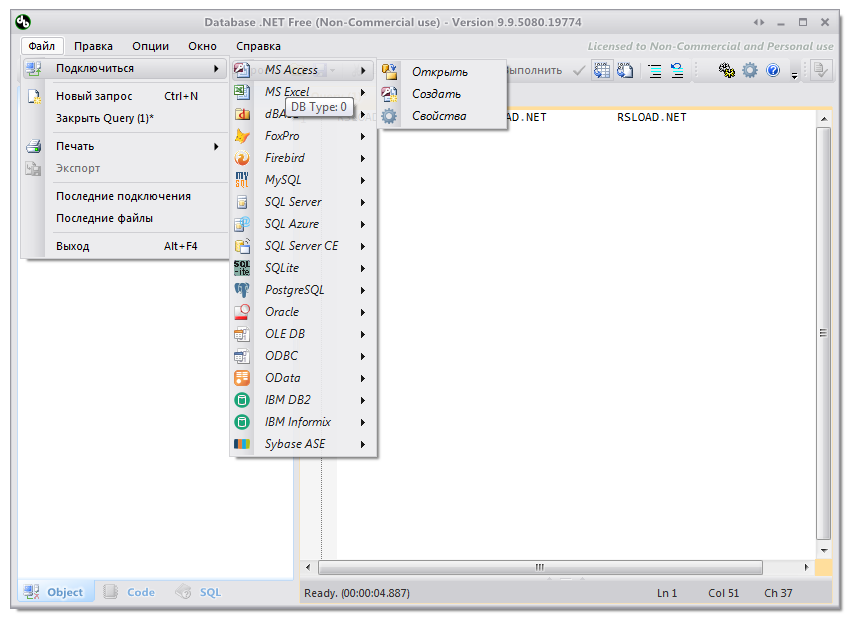Click the Firebird flame icon
850x620 pixels.
[x=242, y=158]
